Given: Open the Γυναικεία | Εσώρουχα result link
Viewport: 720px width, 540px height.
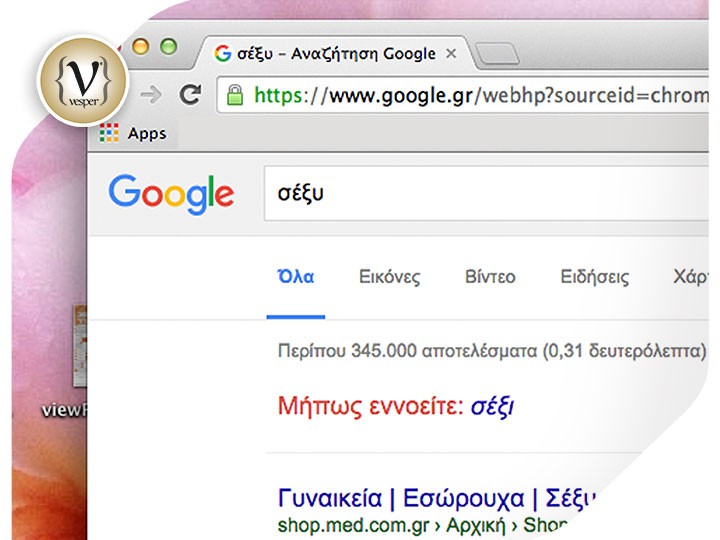Looking at the screenshot, I should coord(436,499).
